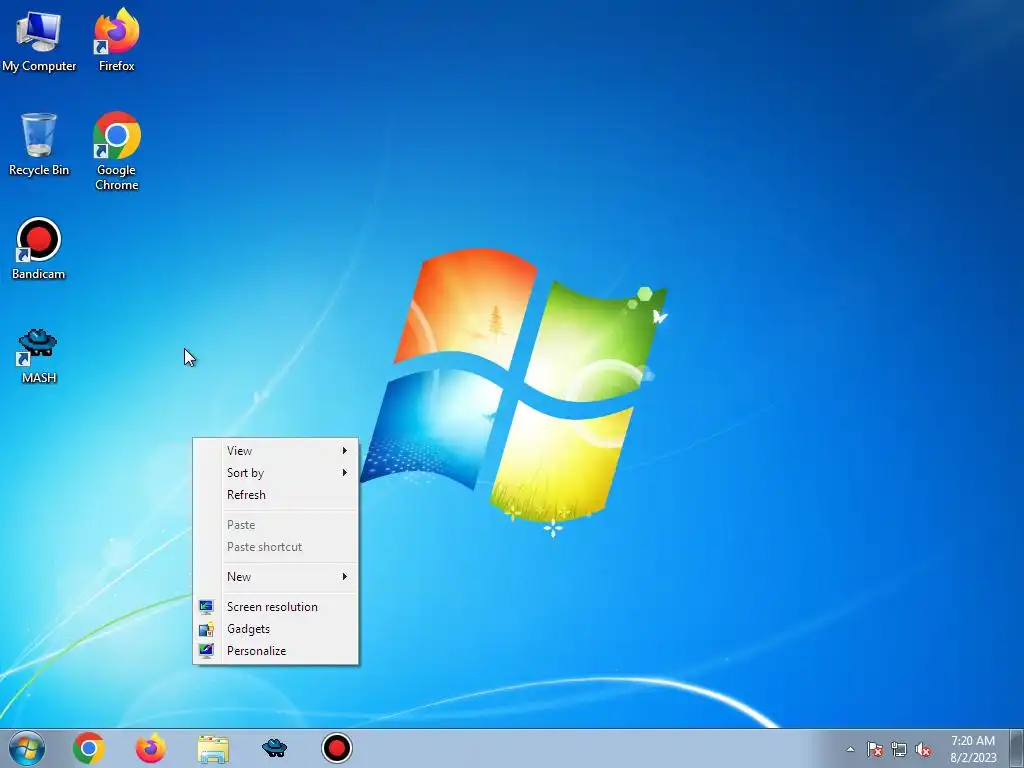
Task: Select the Recycle Bin desktop icon
Action: pyautogui.click(x=39, y=145)
